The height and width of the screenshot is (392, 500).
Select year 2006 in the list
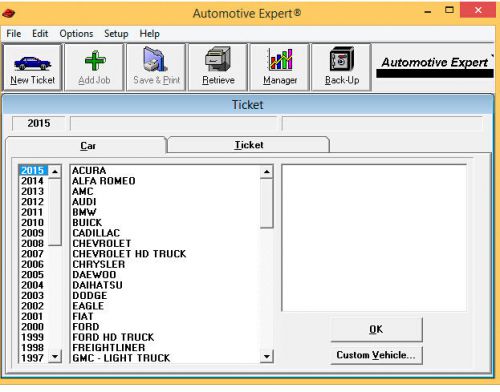(x=33, y=264)
